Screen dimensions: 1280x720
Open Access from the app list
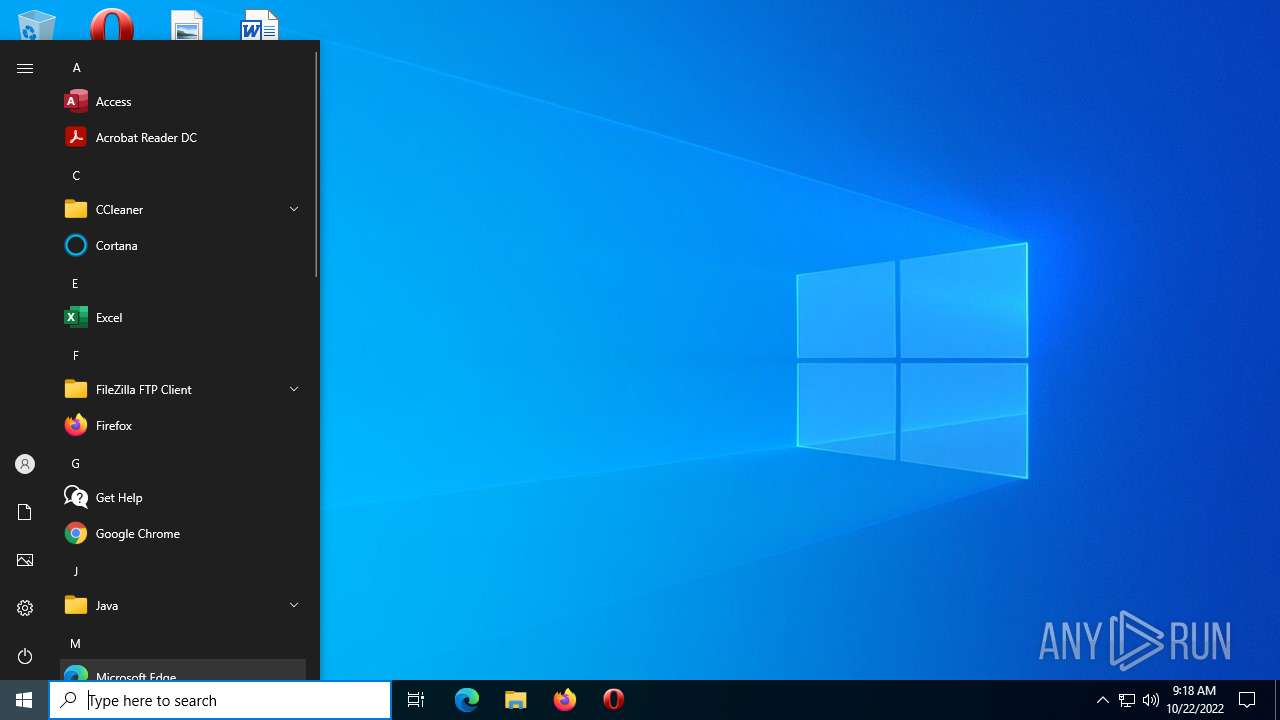click(x=183, y=101)
